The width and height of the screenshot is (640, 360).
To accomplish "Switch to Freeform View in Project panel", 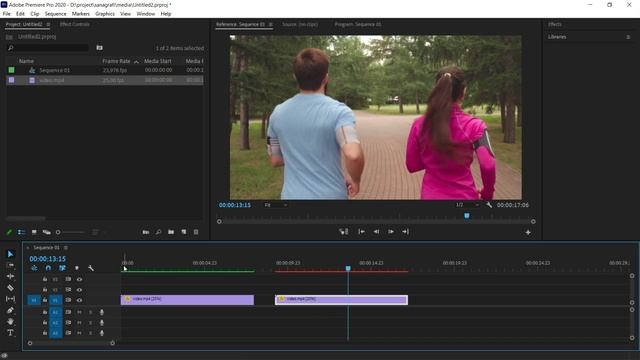I will coord(47,232).
